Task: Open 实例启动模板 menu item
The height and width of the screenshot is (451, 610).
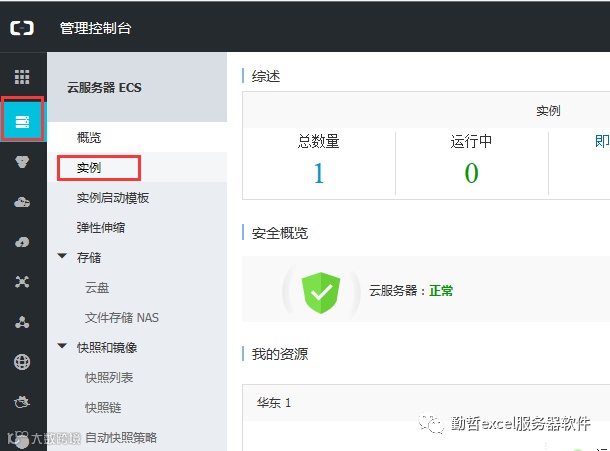Action: click(x=113, y=198)
